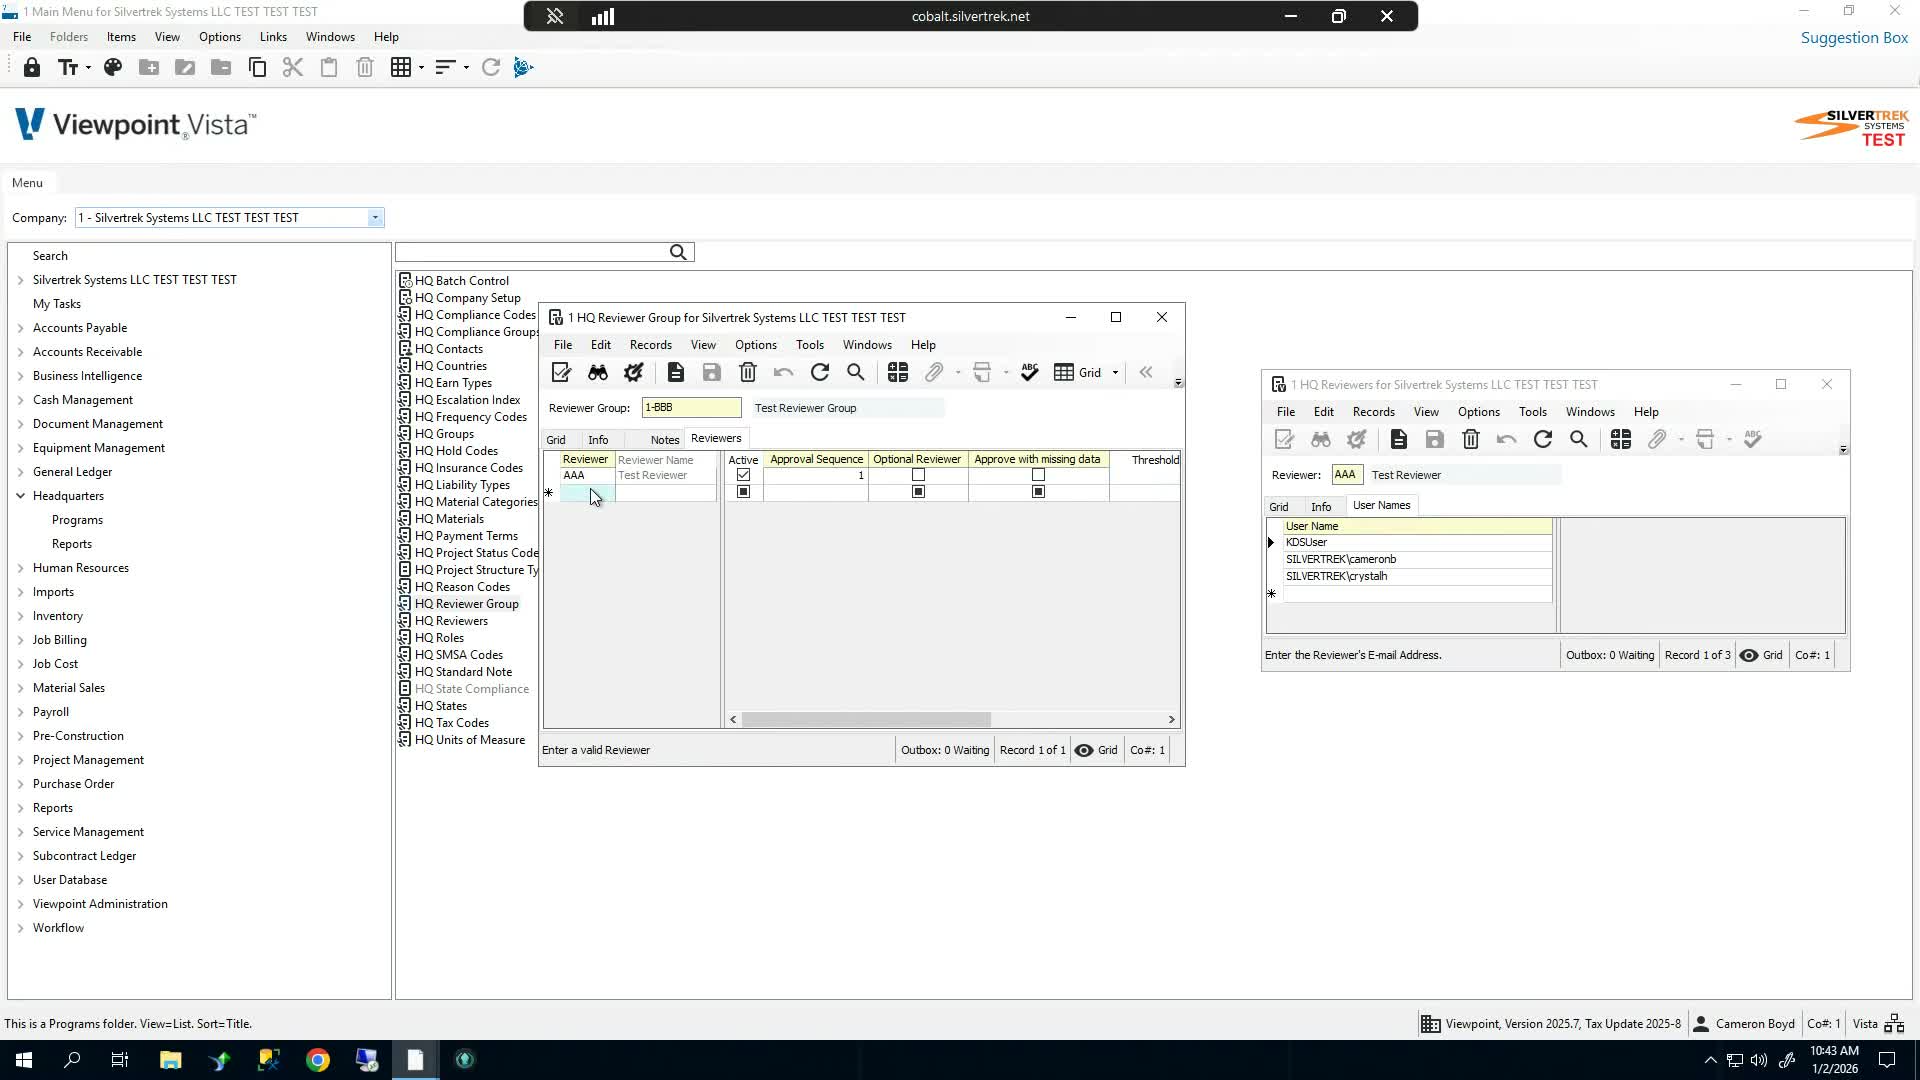Image resolution: width=1920 pixels, height=1080 pixels.
Task: Refresh the HQ Reviewers form
Action: click(1543, 440)
